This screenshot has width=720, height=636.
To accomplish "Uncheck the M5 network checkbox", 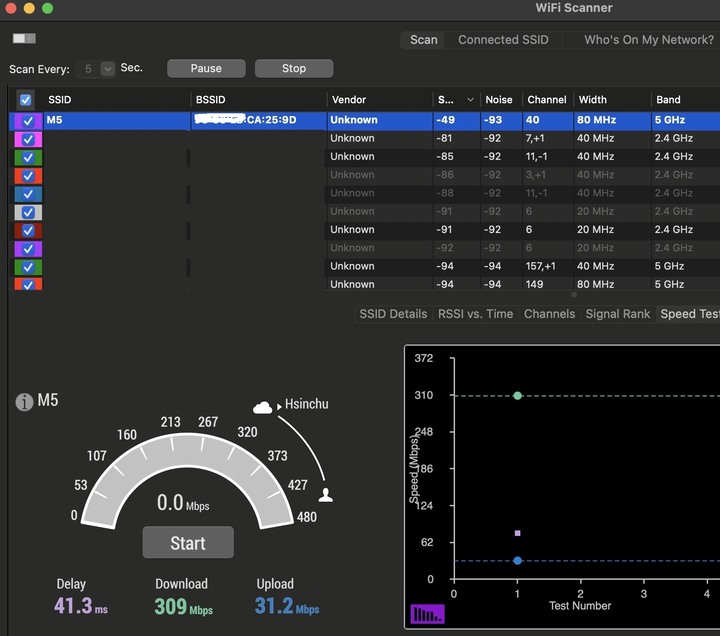I will [x=28, y=121].
